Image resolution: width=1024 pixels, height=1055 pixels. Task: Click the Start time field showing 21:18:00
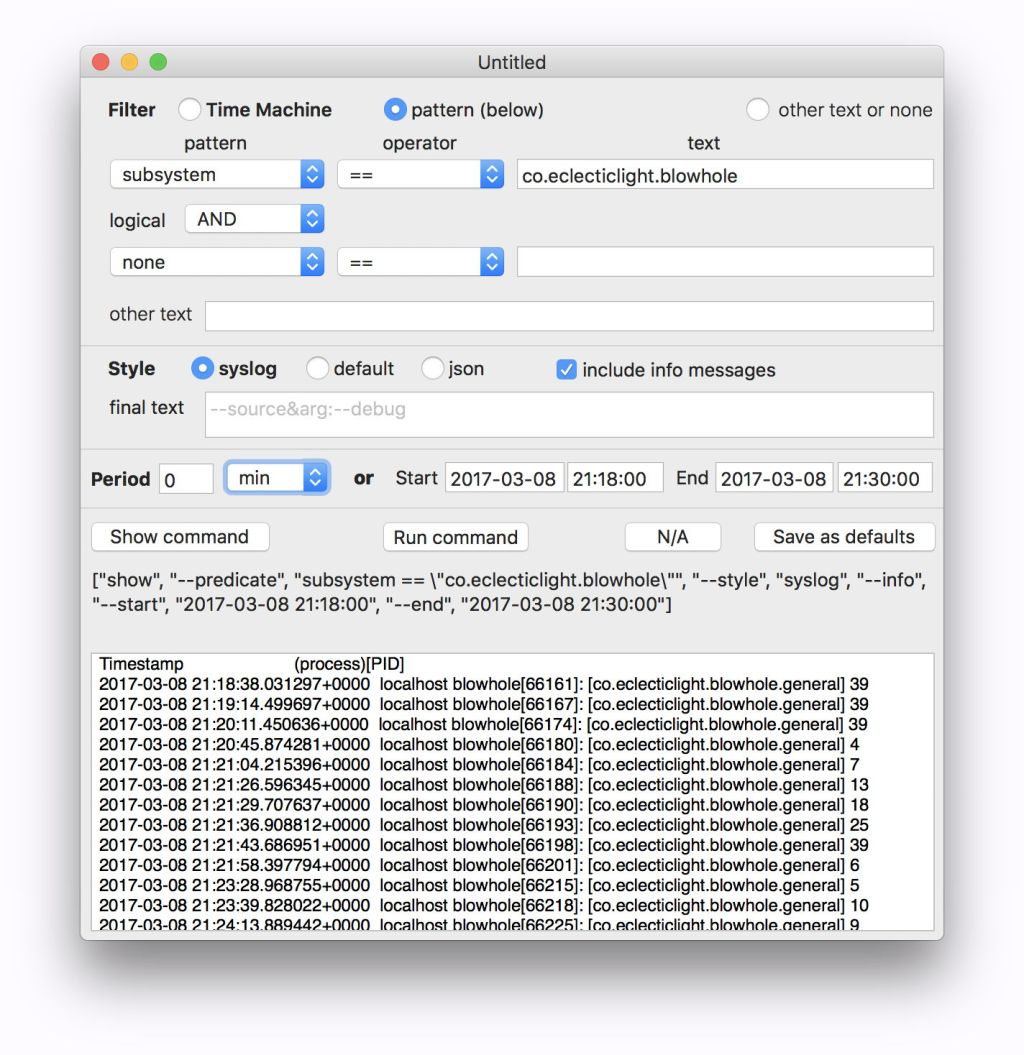tap(615, 478)
